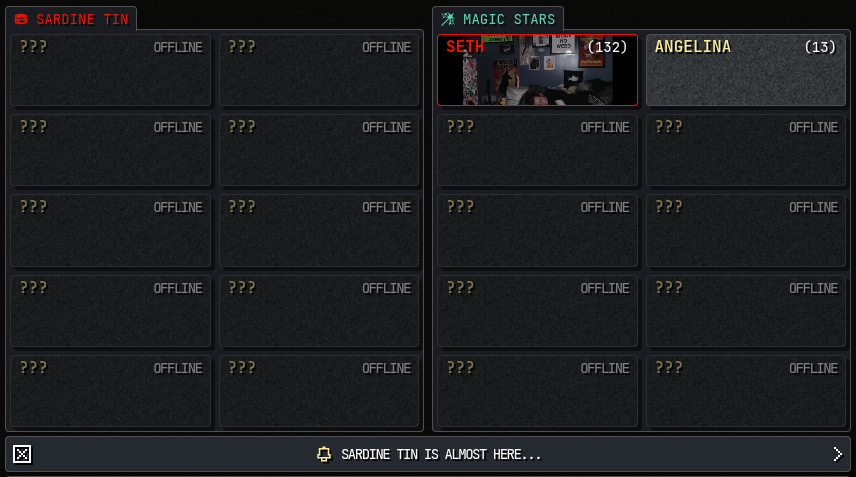Click Angelina's viewer count (13)

[x=820, y=47]
